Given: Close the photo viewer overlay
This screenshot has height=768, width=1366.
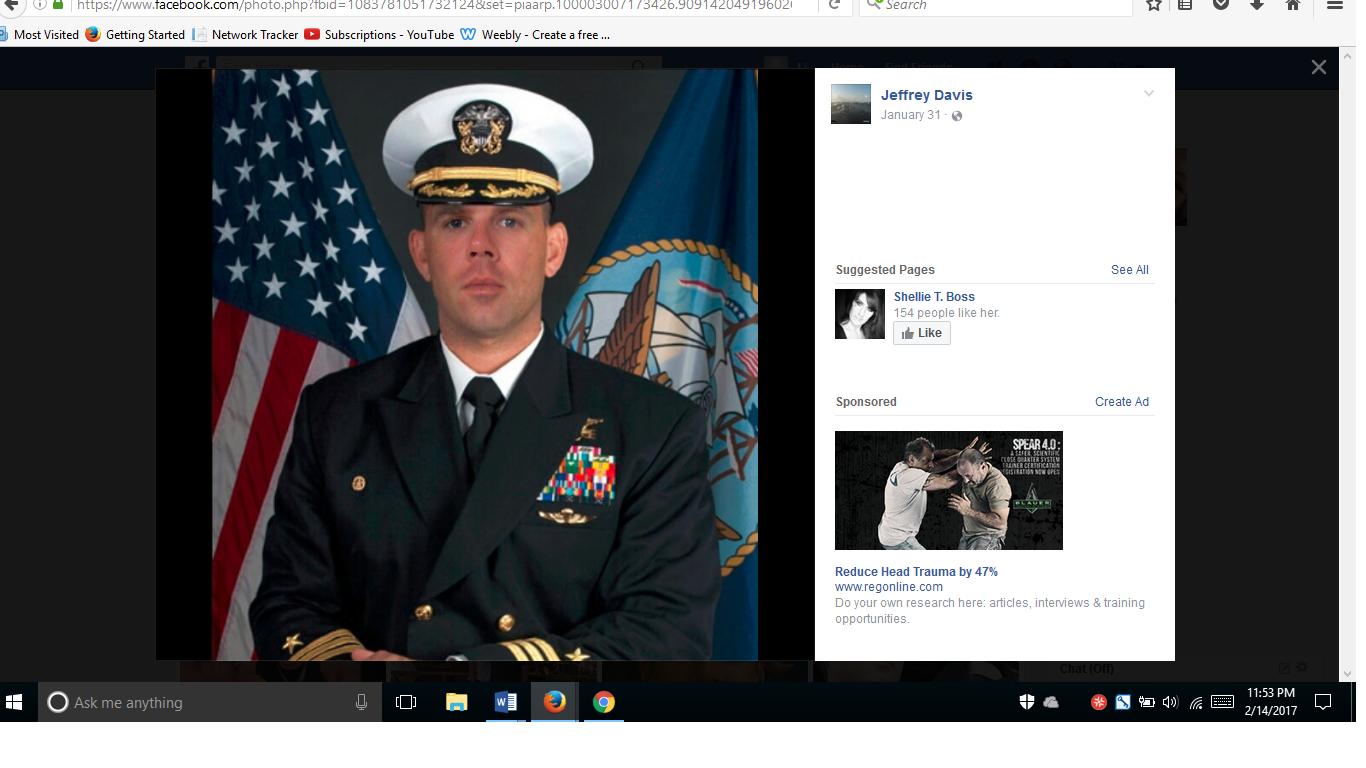Looking at the screenshot, I should click(1318, 67).
